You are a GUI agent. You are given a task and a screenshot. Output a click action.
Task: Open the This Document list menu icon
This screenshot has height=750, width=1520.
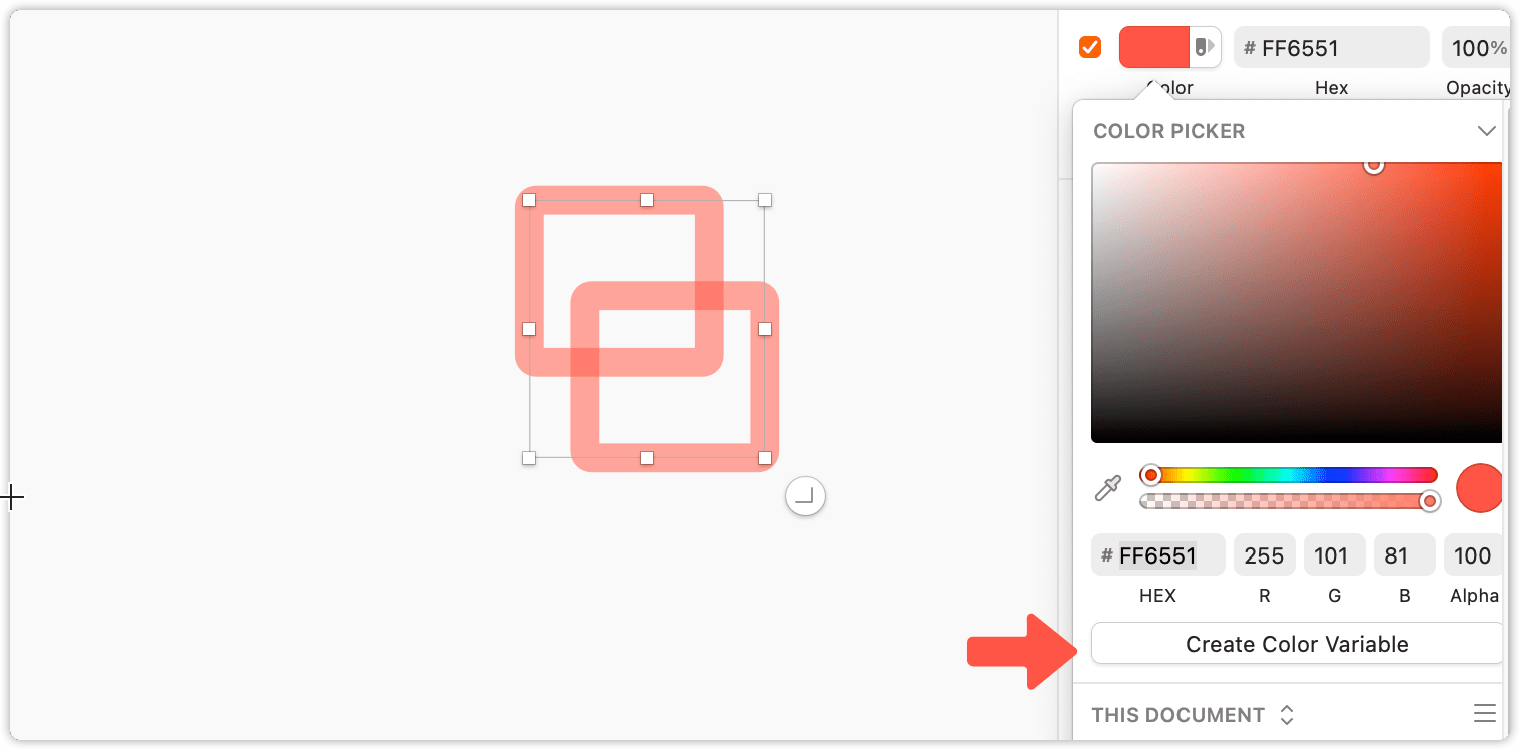1485,714
